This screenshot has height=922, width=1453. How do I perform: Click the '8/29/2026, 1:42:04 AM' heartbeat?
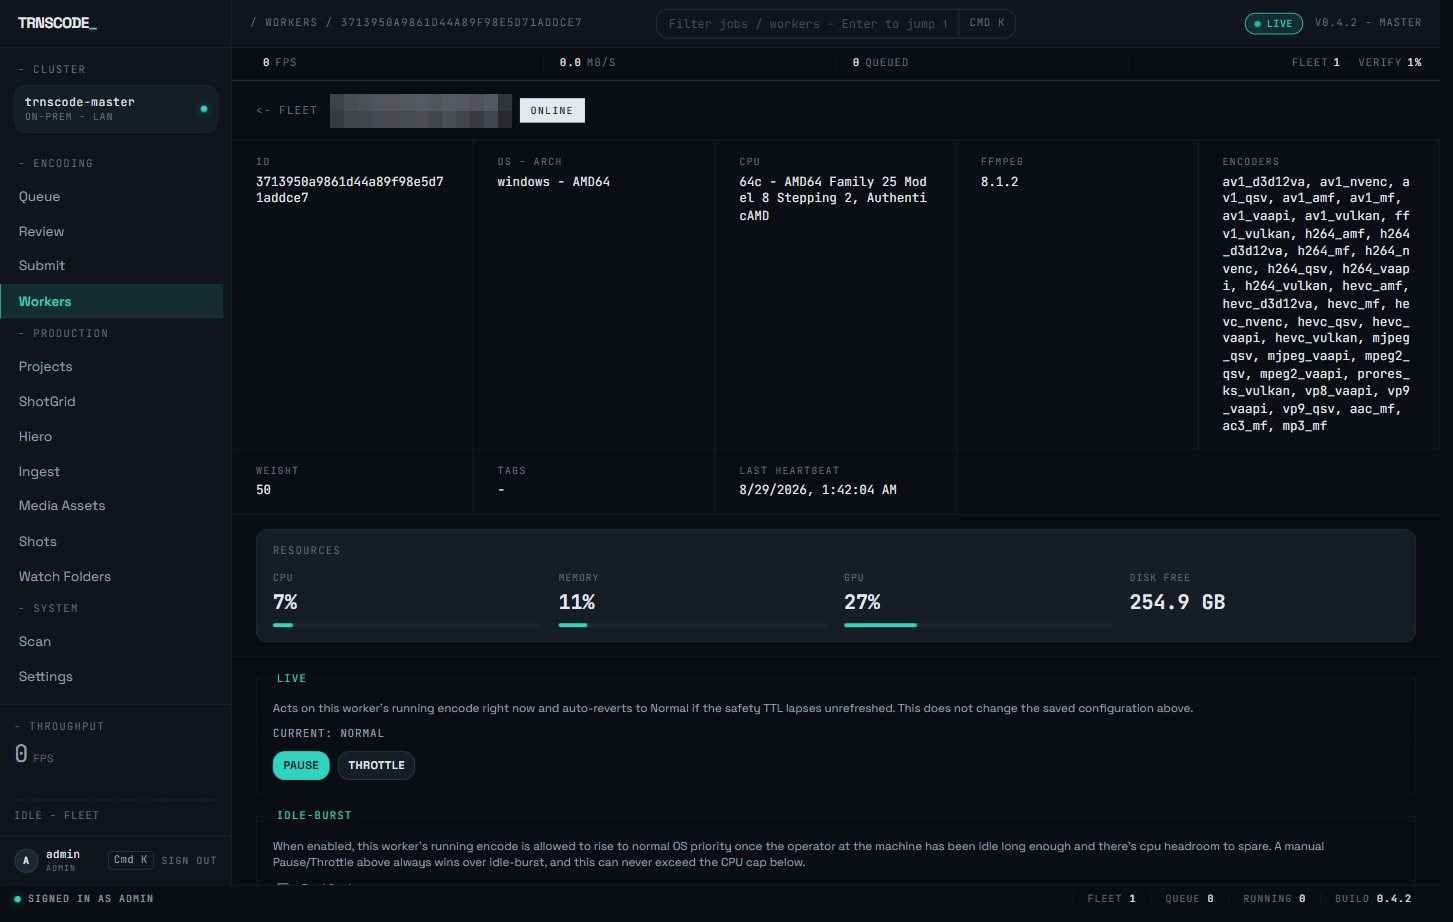818,490
